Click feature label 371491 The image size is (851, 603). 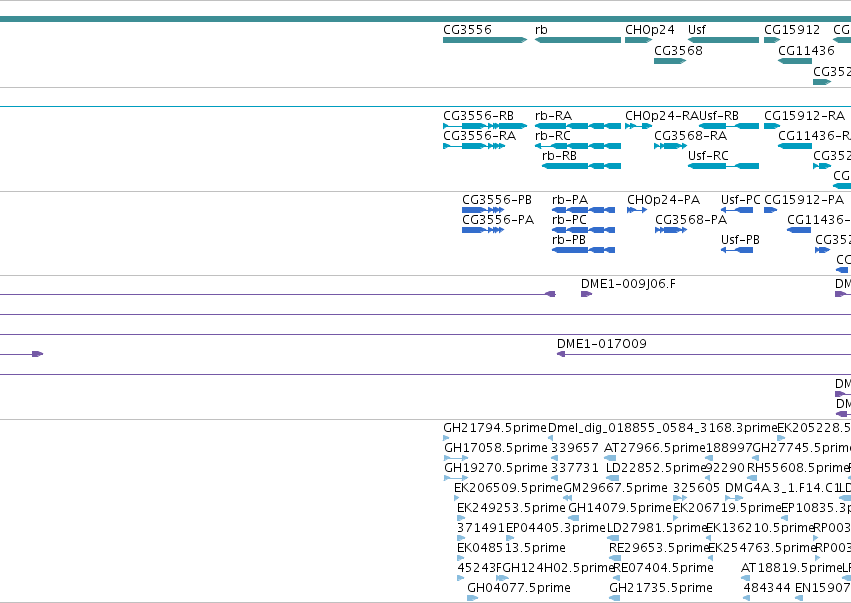click(481, 528)
